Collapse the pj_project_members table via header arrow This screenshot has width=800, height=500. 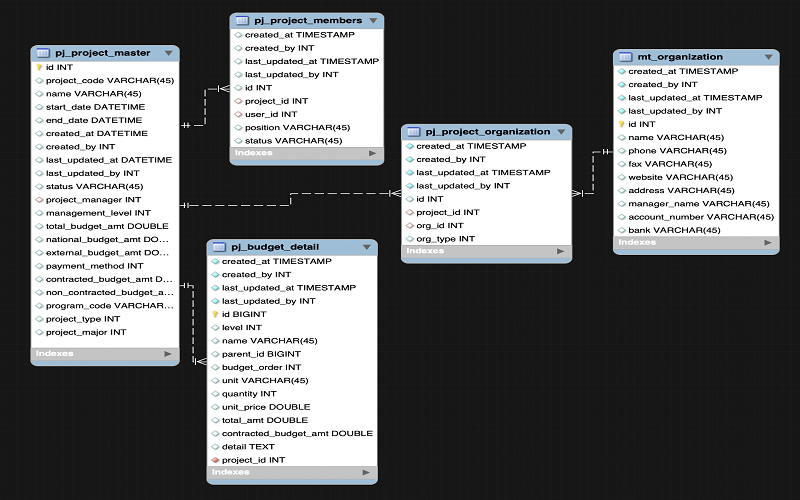(x=373, y=20)
